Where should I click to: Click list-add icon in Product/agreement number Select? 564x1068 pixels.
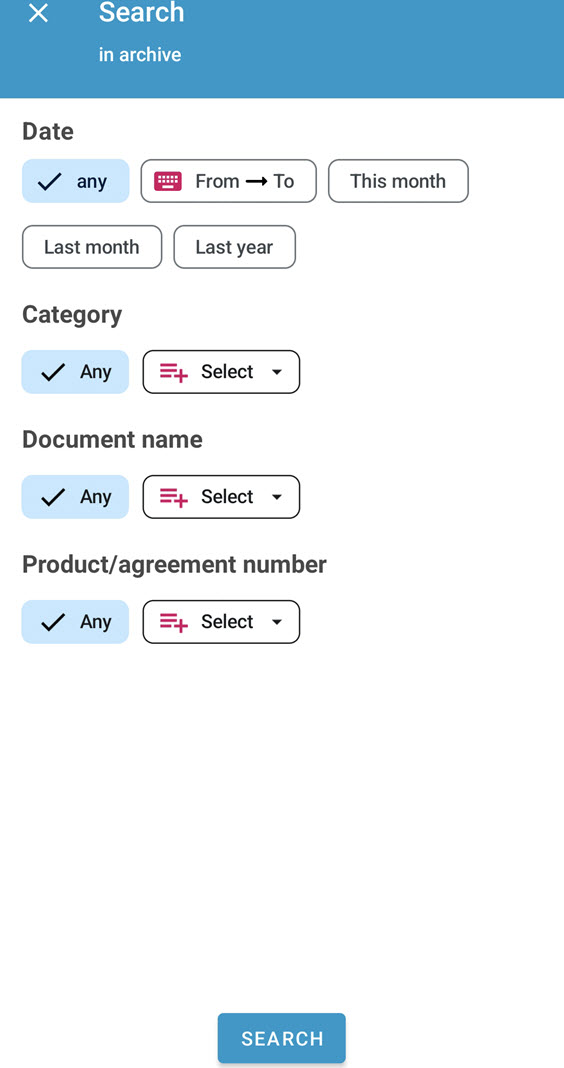pyautogui.click(x=174, y=622)
